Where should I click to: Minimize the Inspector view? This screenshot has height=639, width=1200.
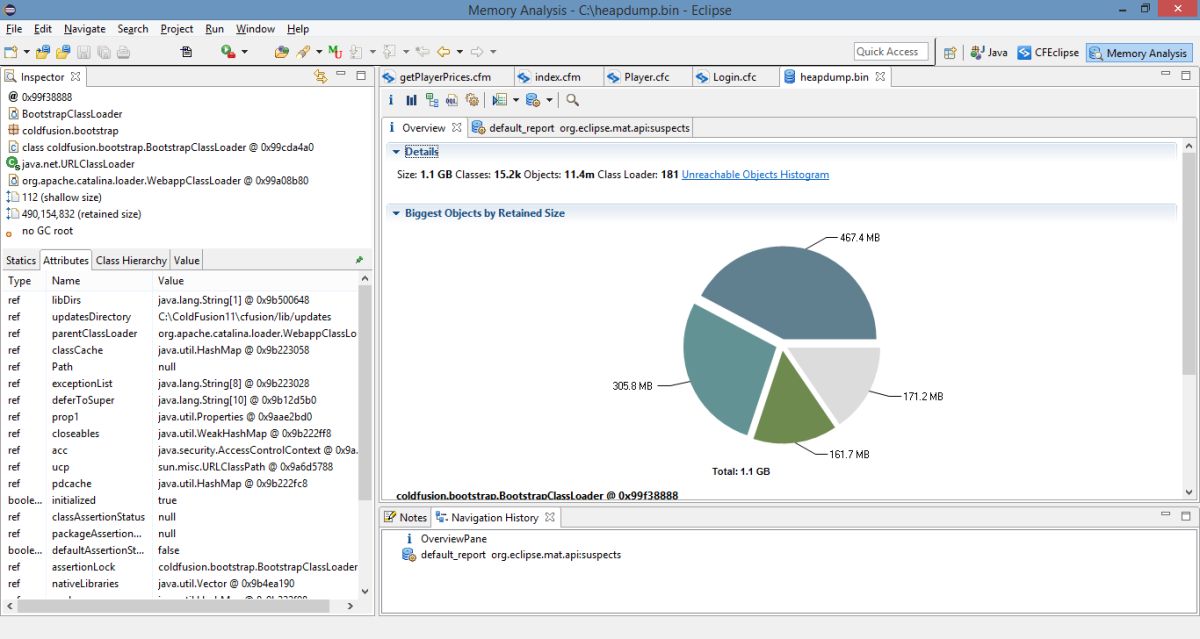click(341, 74)
